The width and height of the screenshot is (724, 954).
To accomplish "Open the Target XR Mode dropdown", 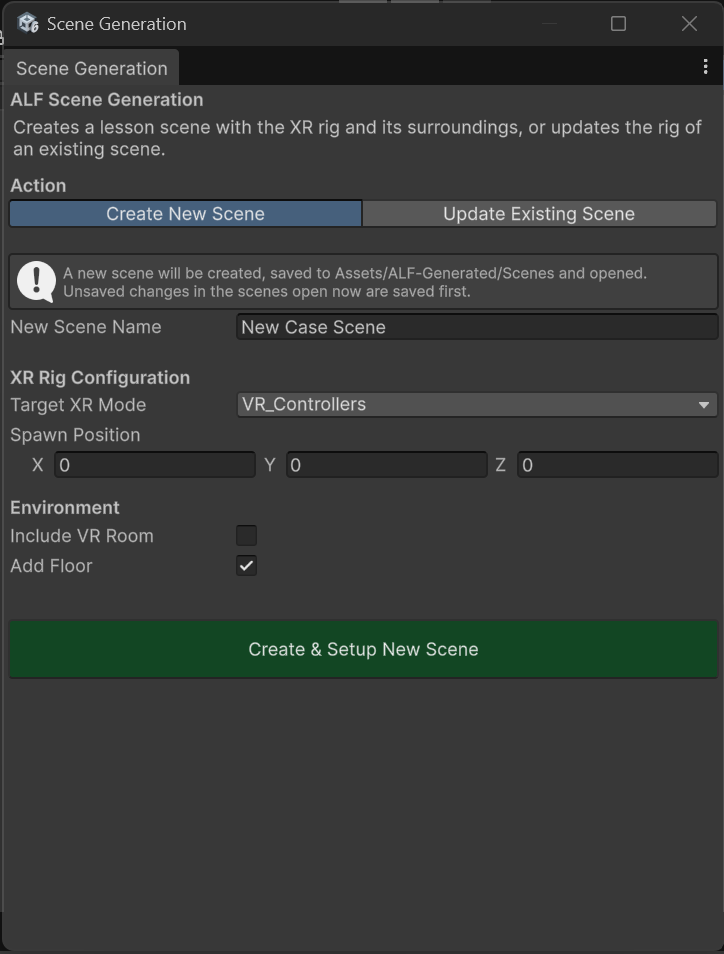I will [x=477, y=405].
